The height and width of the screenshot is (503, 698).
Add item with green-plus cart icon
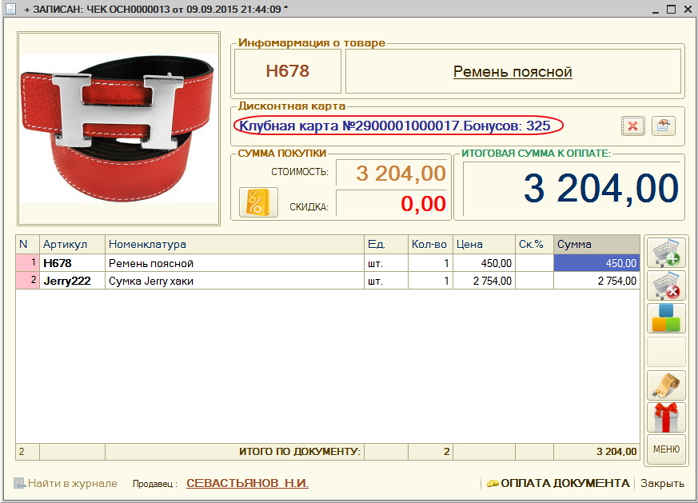click(x=666, y=252)
